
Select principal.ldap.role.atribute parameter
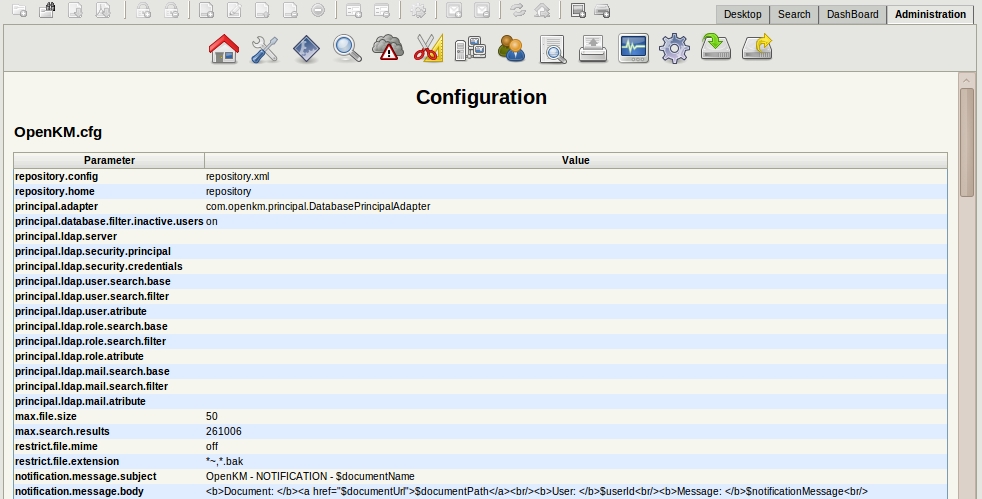[x=80, y=357]
